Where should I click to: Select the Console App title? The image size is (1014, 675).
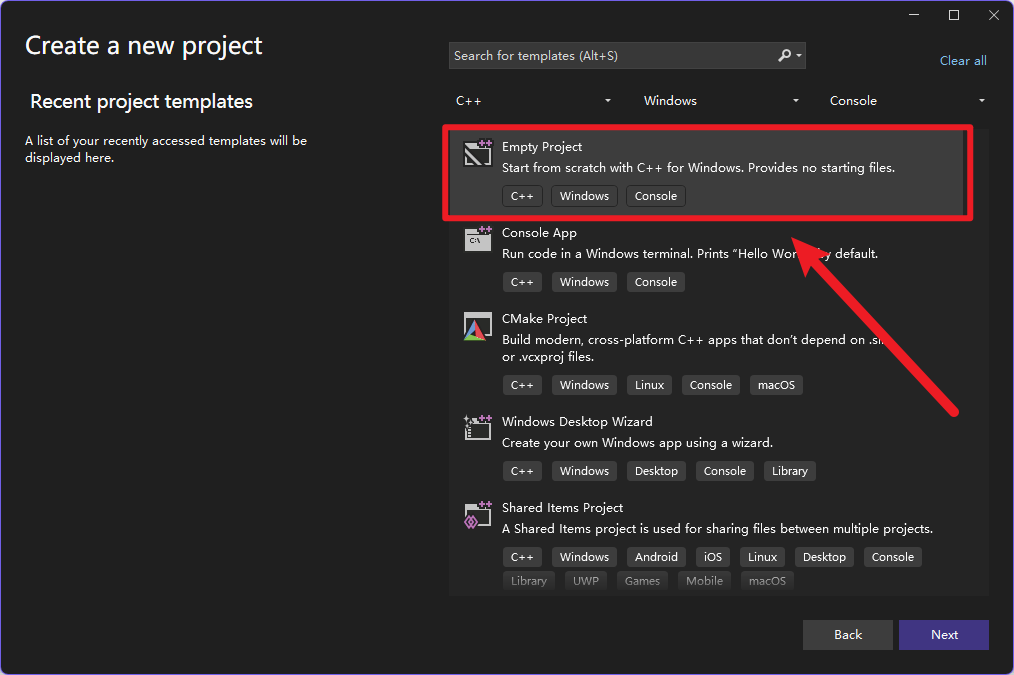[539, 233]
